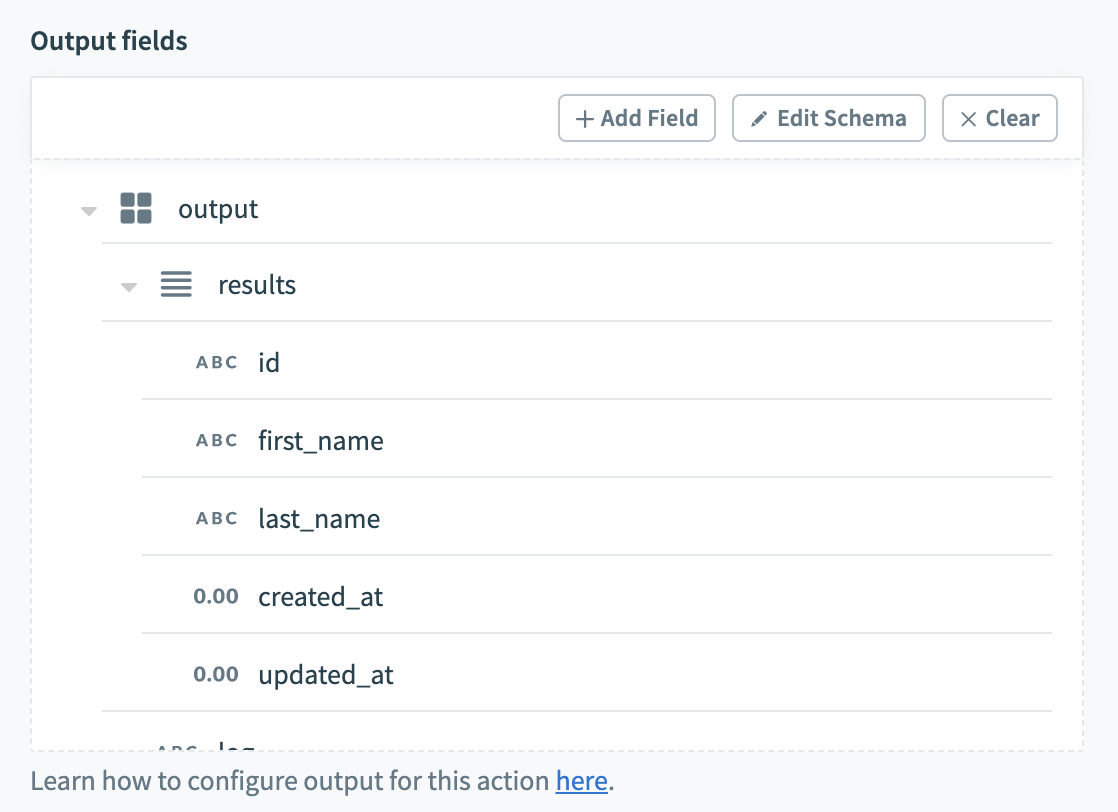Clear all output fields
The width and height of the screenshot is (1118, 812).
pos(999,118)
